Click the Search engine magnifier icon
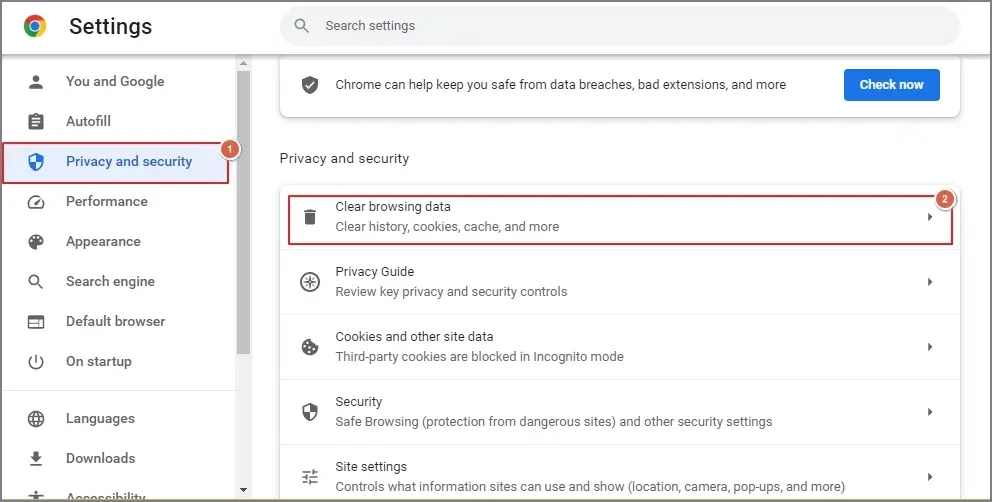Image resolution: width=992 pixels, height=502 pixels. pyautogui.click(x=36, y=282)
